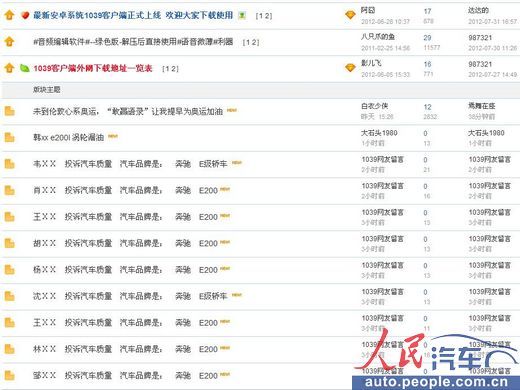The height and width of the screenshot is (390, 520).
Task: Click author 1039网友留言 in the 韦XX row
Action: (382, 159)
